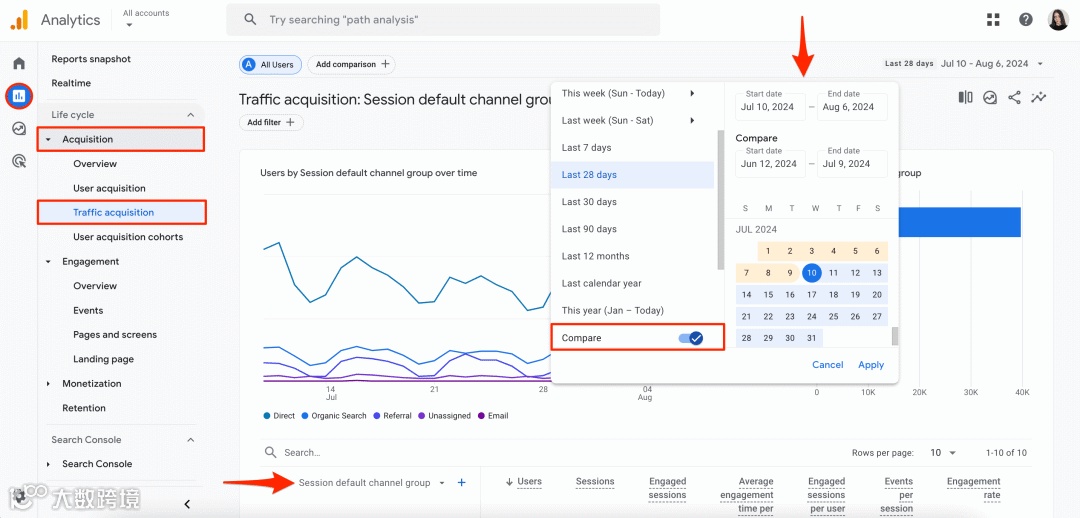Open the Home icon in left rail
Image resolution: width=1080 pixels, height=518 pixels.
tap(19, 63)
